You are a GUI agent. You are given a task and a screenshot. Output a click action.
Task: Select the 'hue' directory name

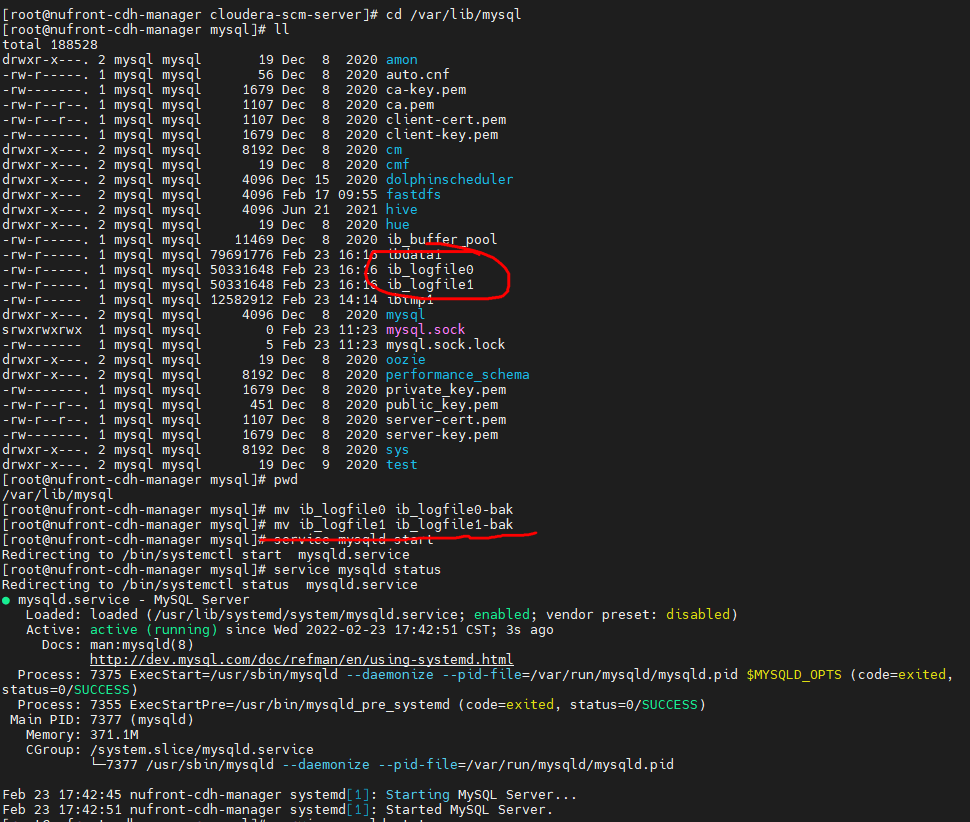pos(397,225)
